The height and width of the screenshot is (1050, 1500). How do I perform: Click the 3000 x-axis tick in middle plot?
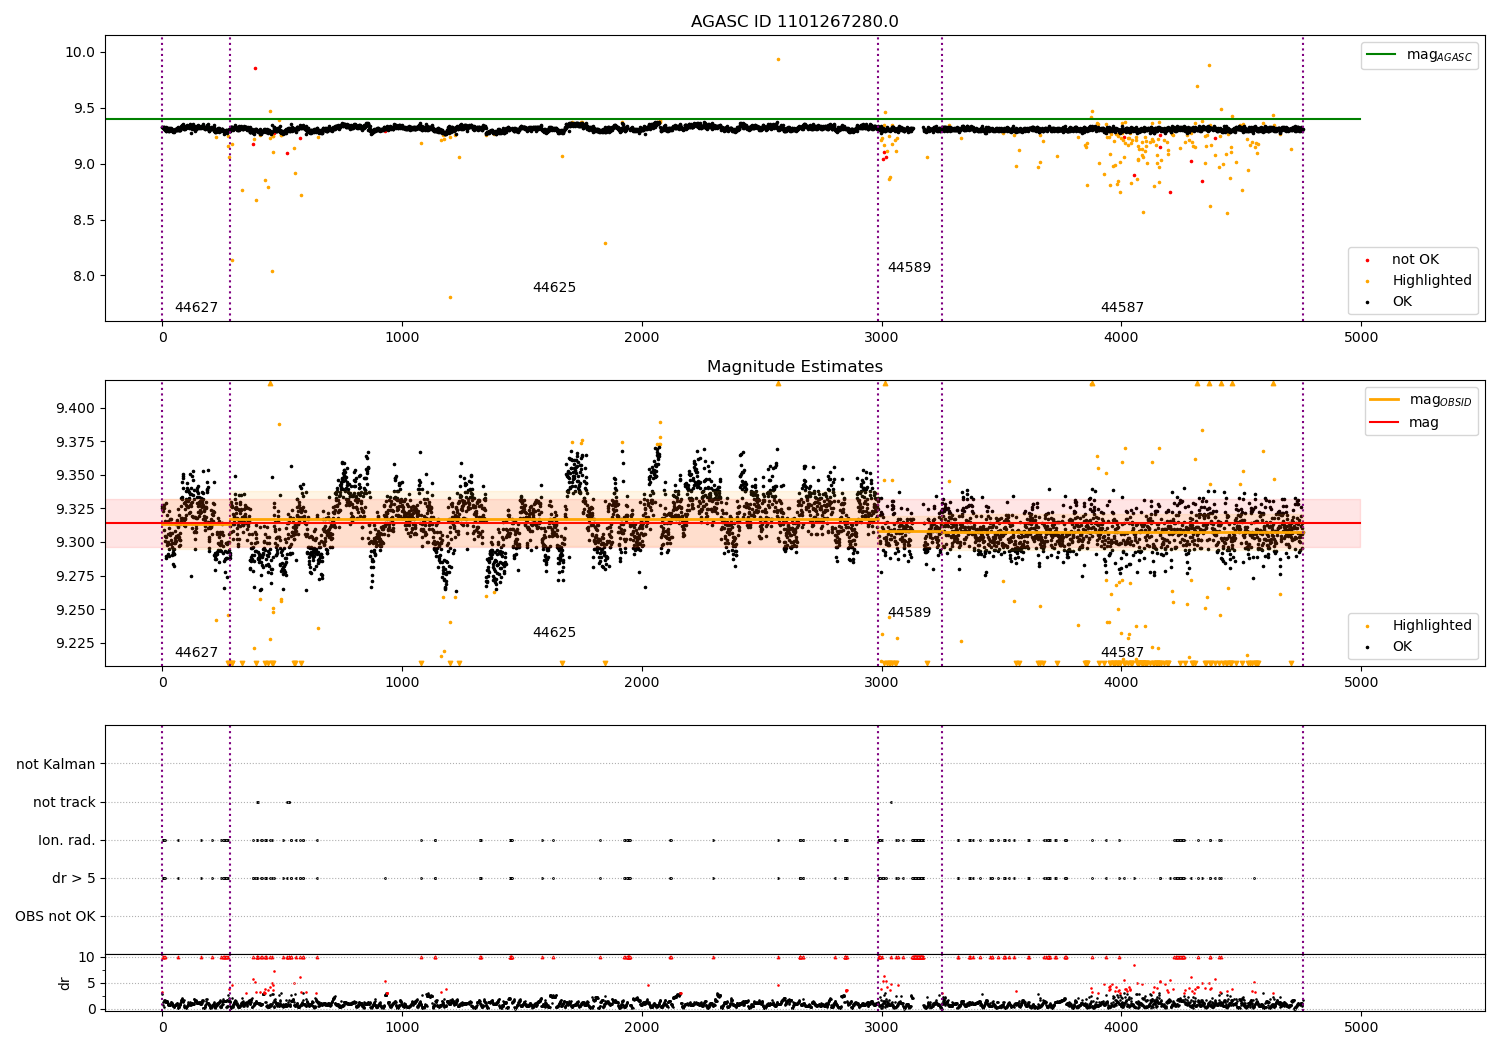[881, 683]
